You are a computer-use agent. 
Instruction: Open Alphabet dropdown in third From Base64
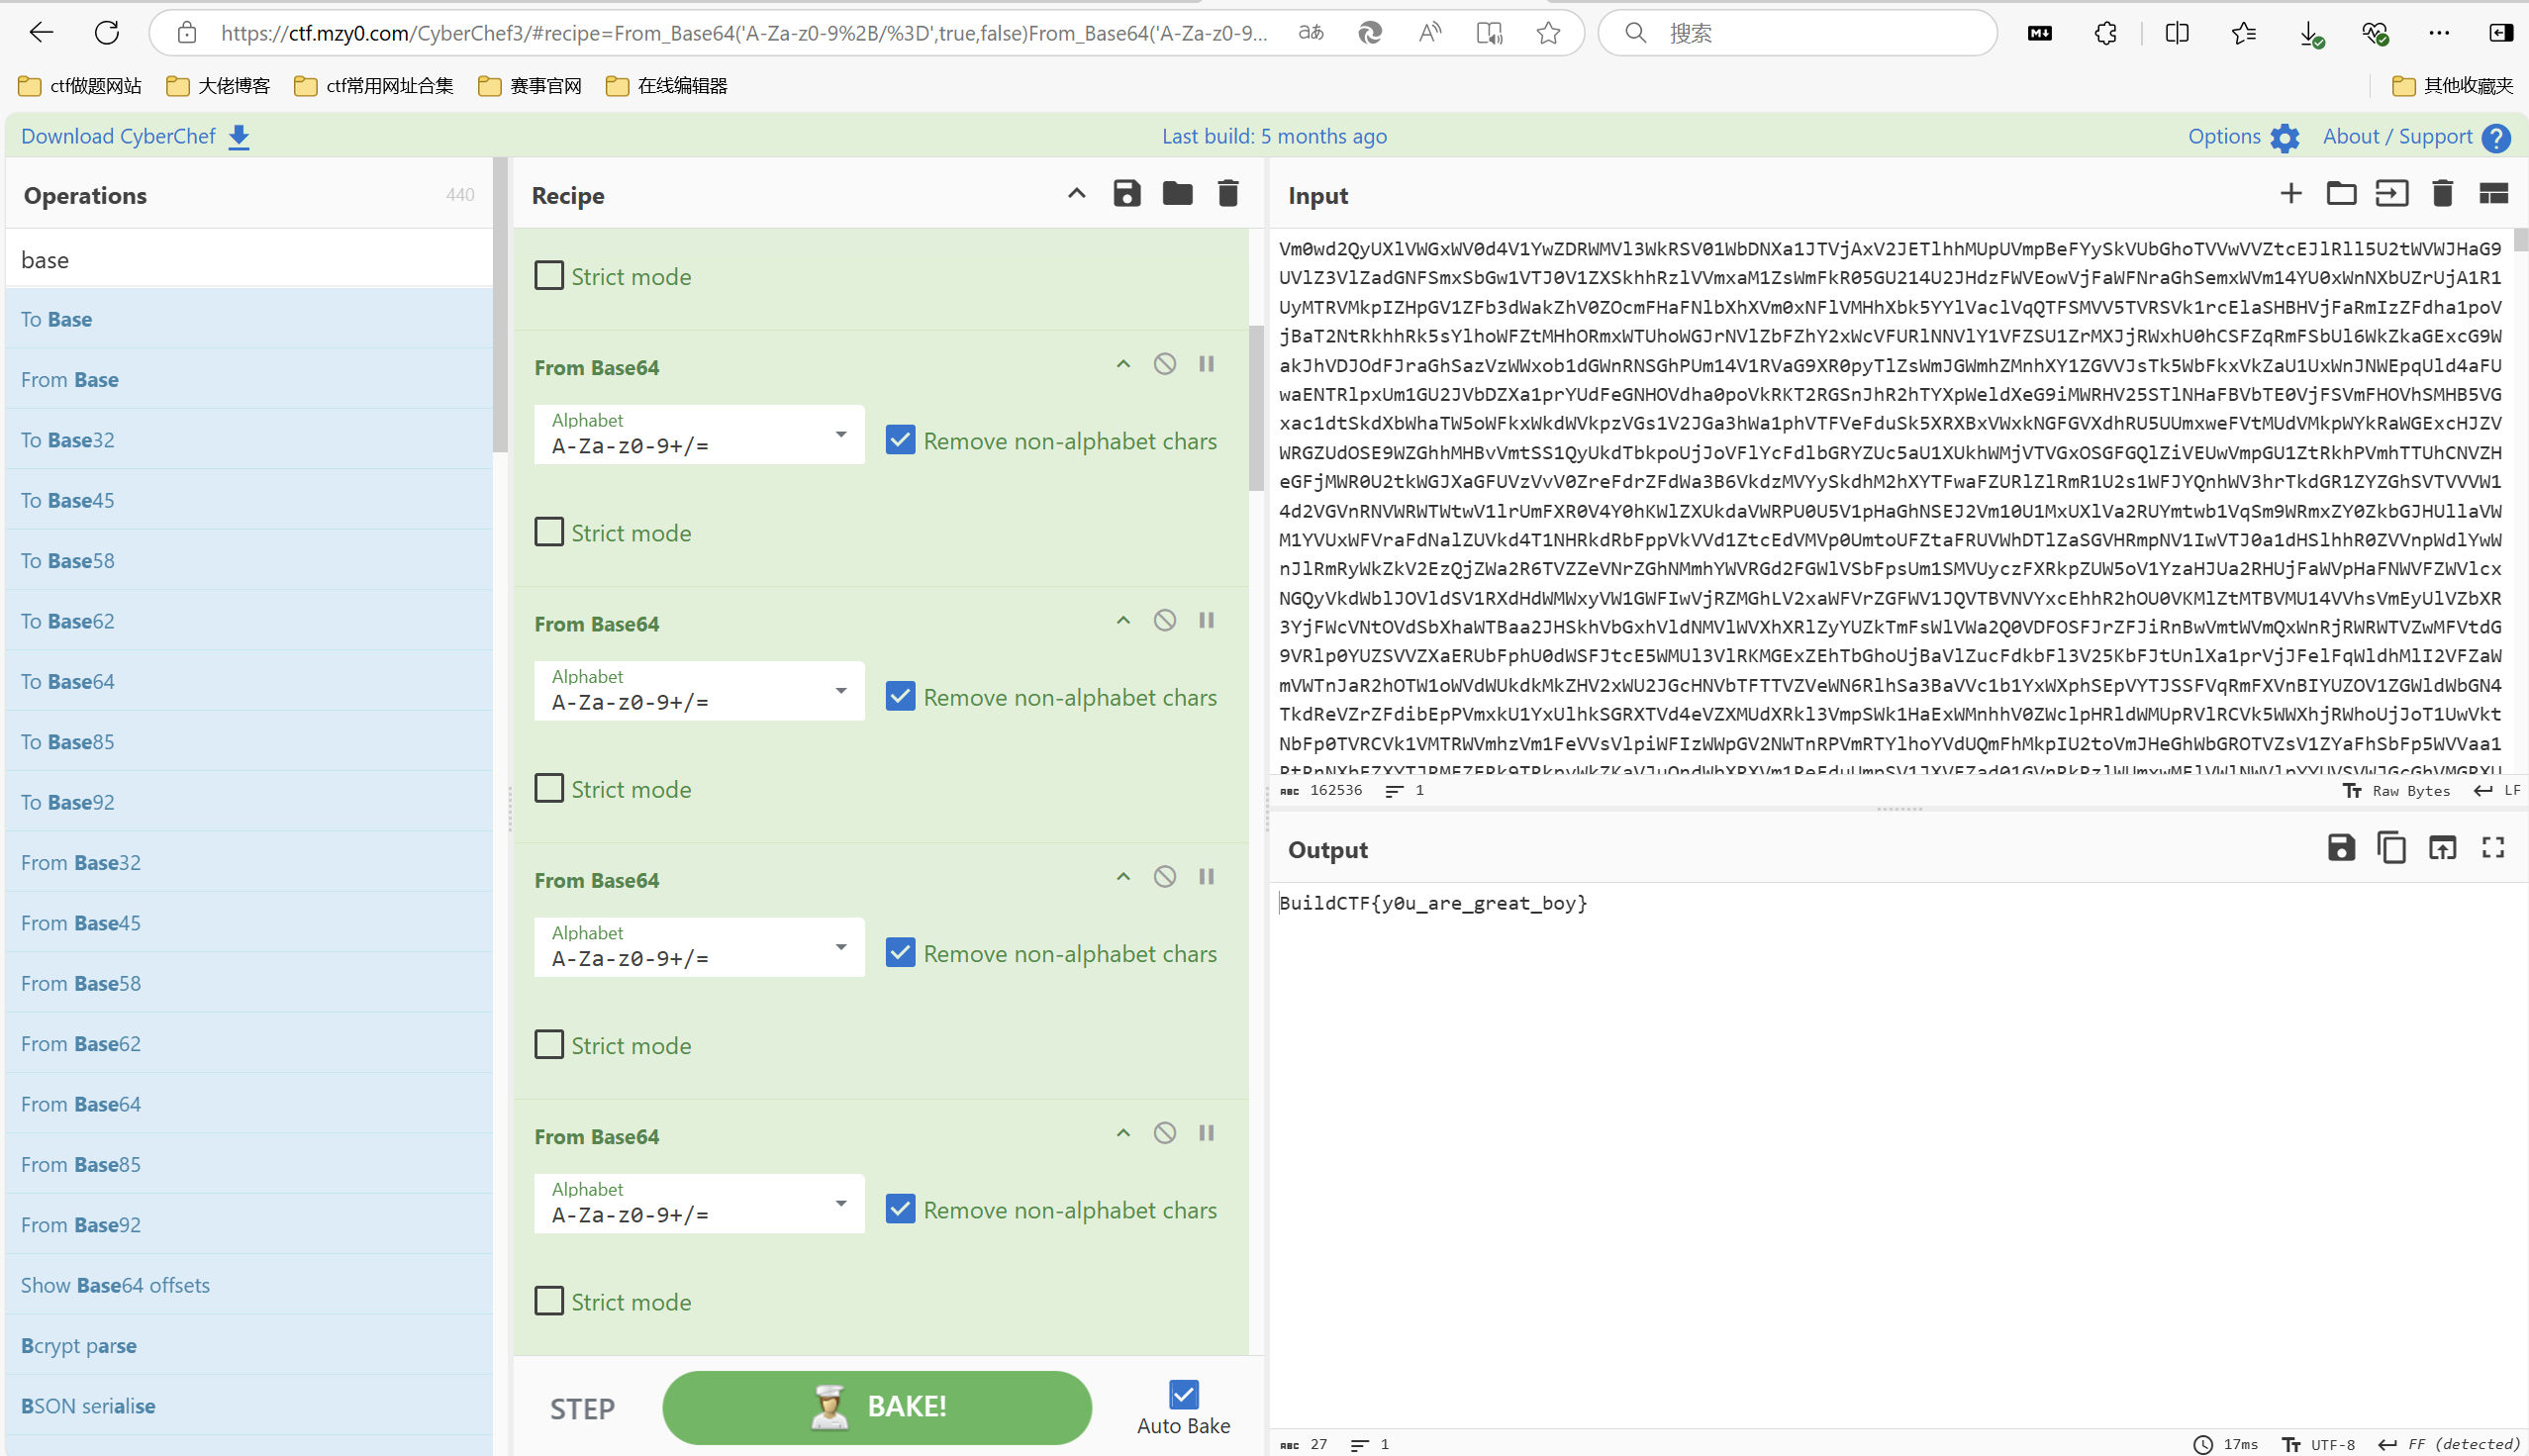[x=699, y=947]
